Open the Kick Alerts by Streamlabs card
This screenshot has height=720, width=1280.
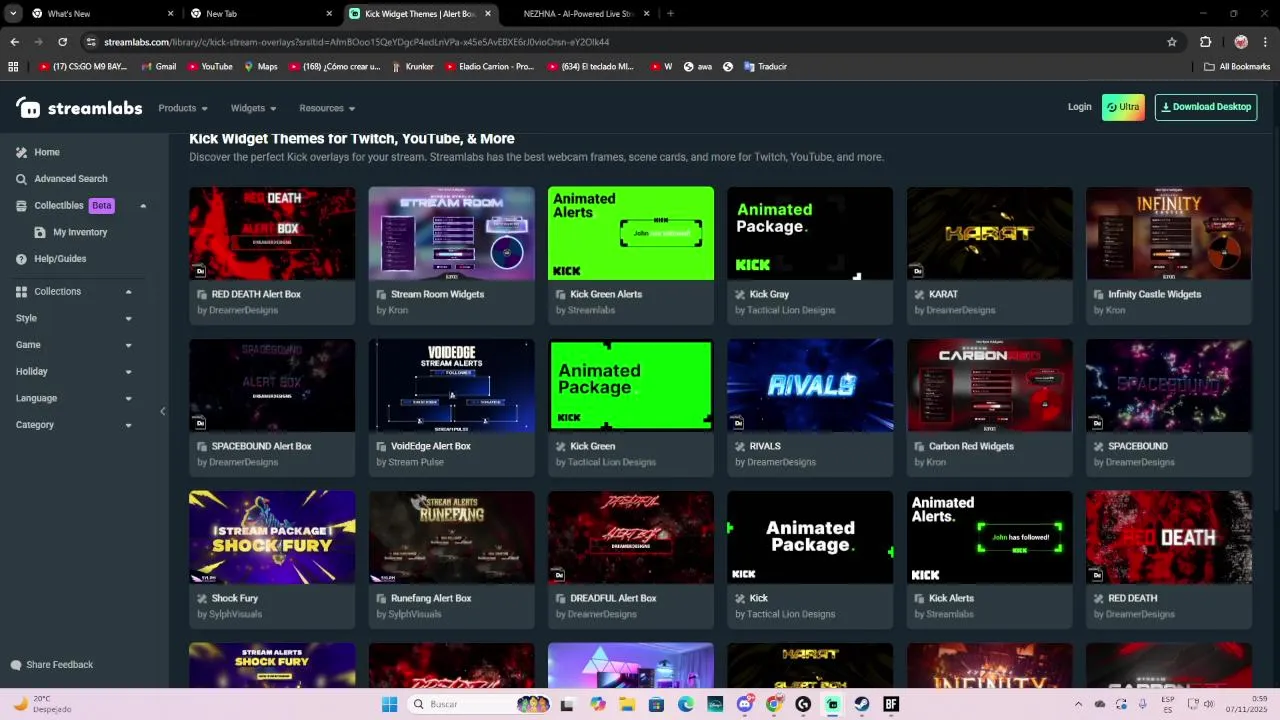[989, 559]
